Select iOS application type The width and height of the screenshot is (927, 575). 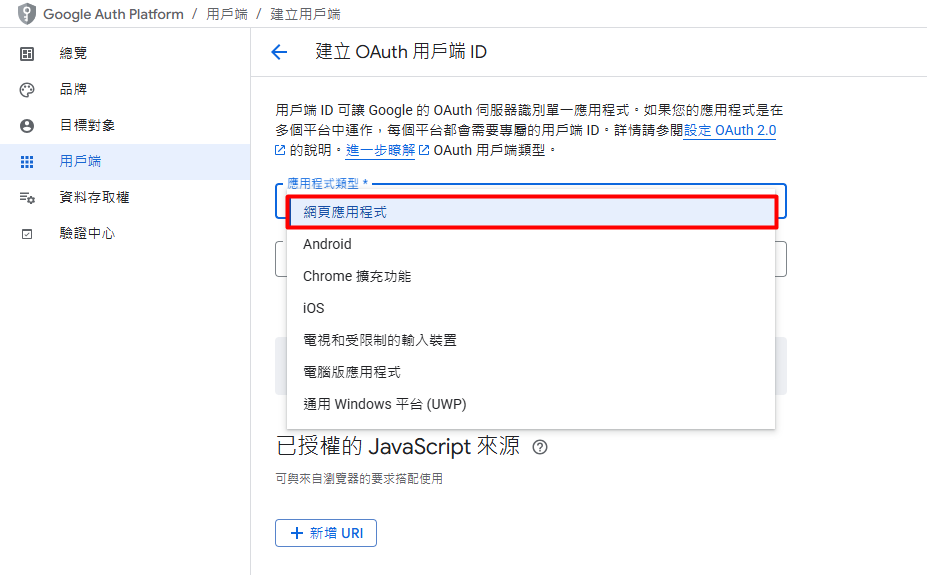(531, 308)
